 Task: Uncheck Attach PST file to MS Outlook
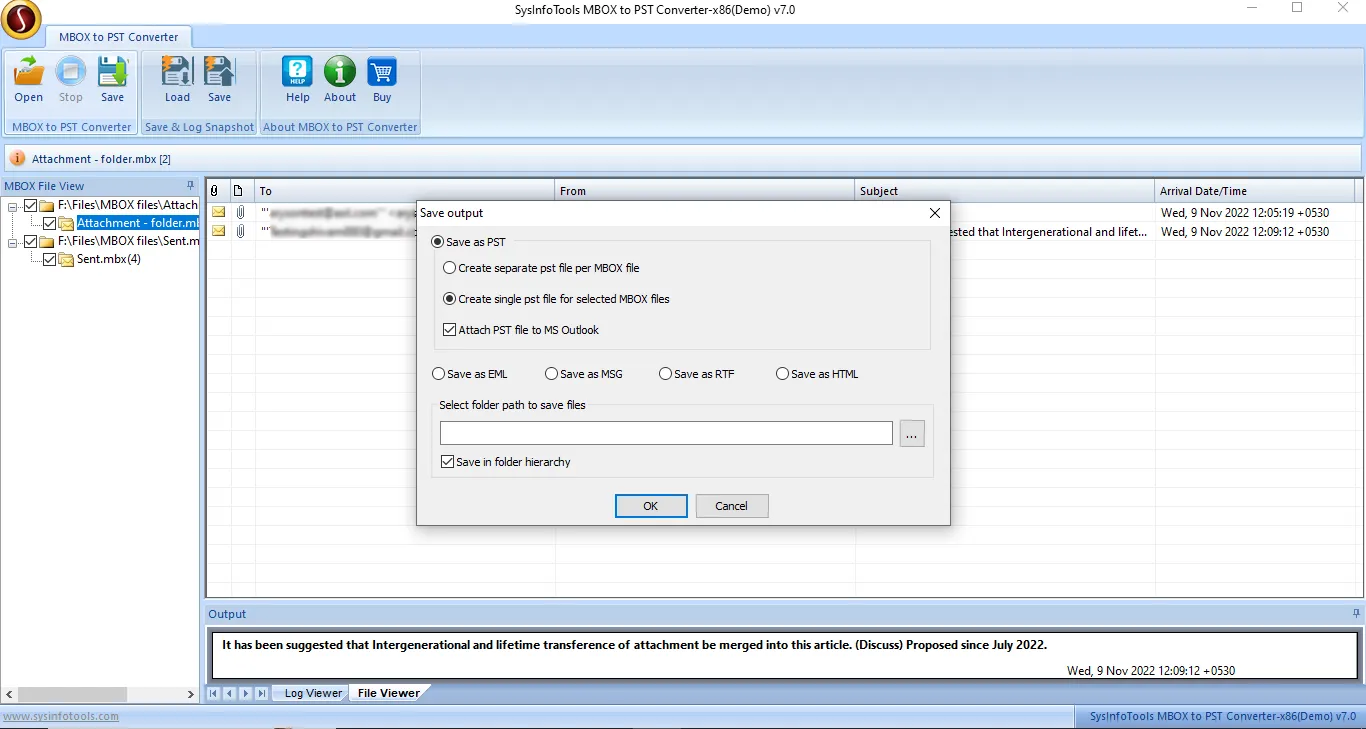pyautogui.click(x=450, y=330)
